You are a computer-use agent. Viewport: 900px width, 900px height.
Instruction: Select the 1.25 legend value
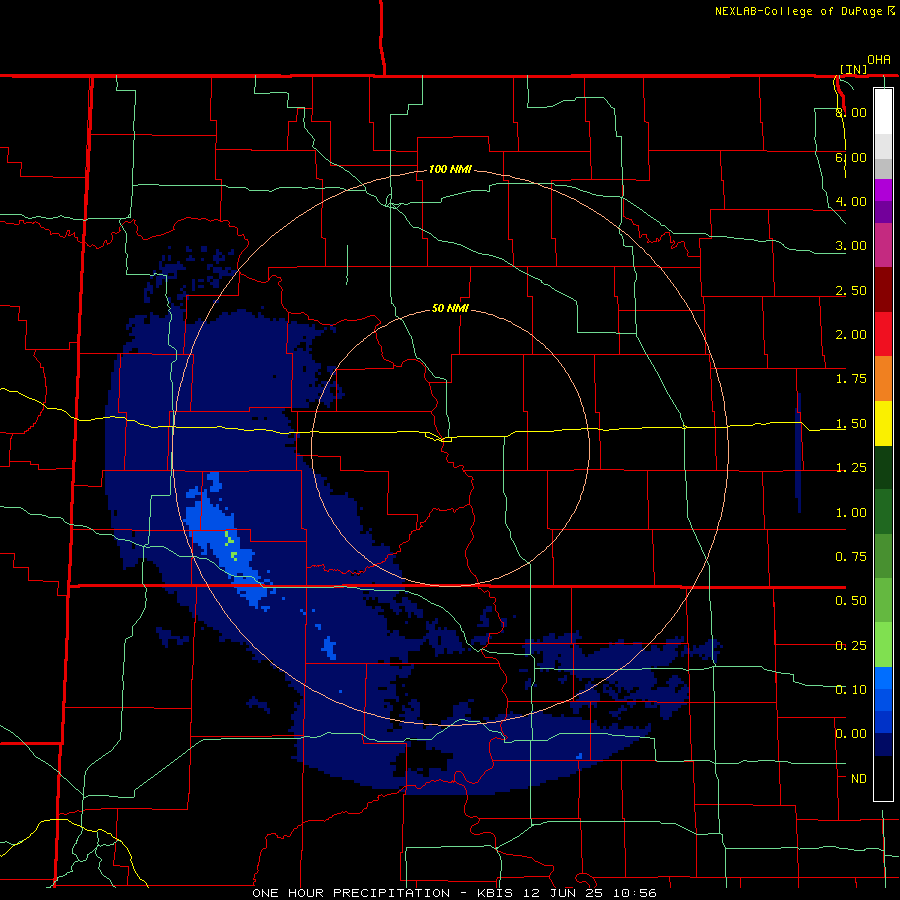pos(851,468)
